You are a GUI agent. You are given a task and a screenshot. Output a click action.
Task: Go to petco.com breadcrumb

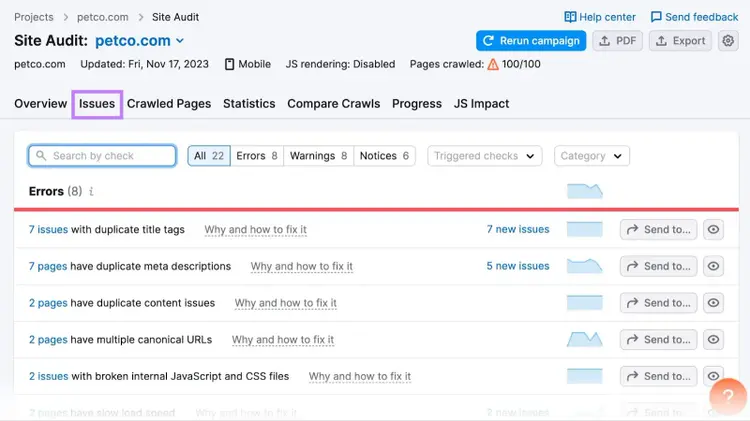[103, 17]
